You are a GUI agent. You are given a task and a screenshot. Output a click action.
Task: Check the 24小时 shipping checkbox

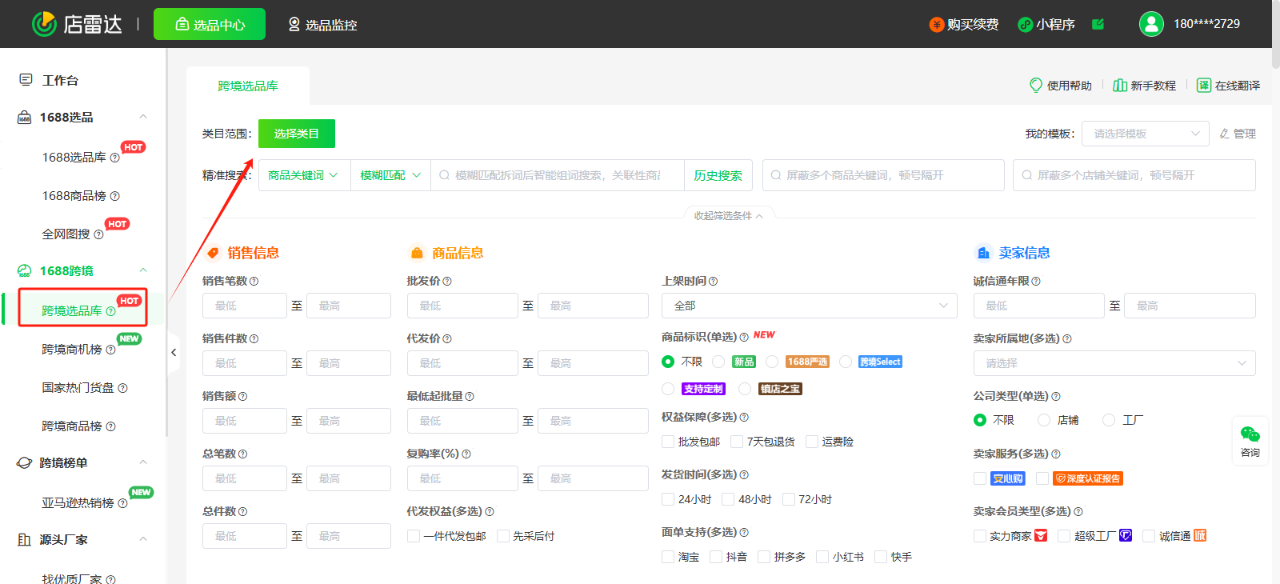pyautogui.click(x=668, y=499)
